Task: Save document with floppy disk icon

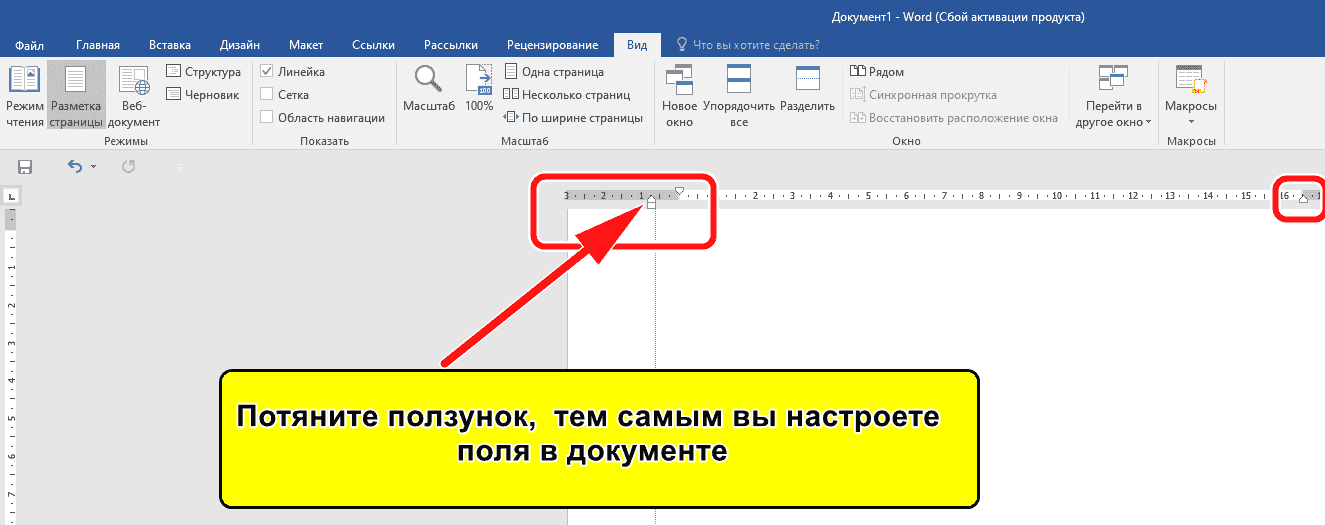Action: click(x=25, y=167)
